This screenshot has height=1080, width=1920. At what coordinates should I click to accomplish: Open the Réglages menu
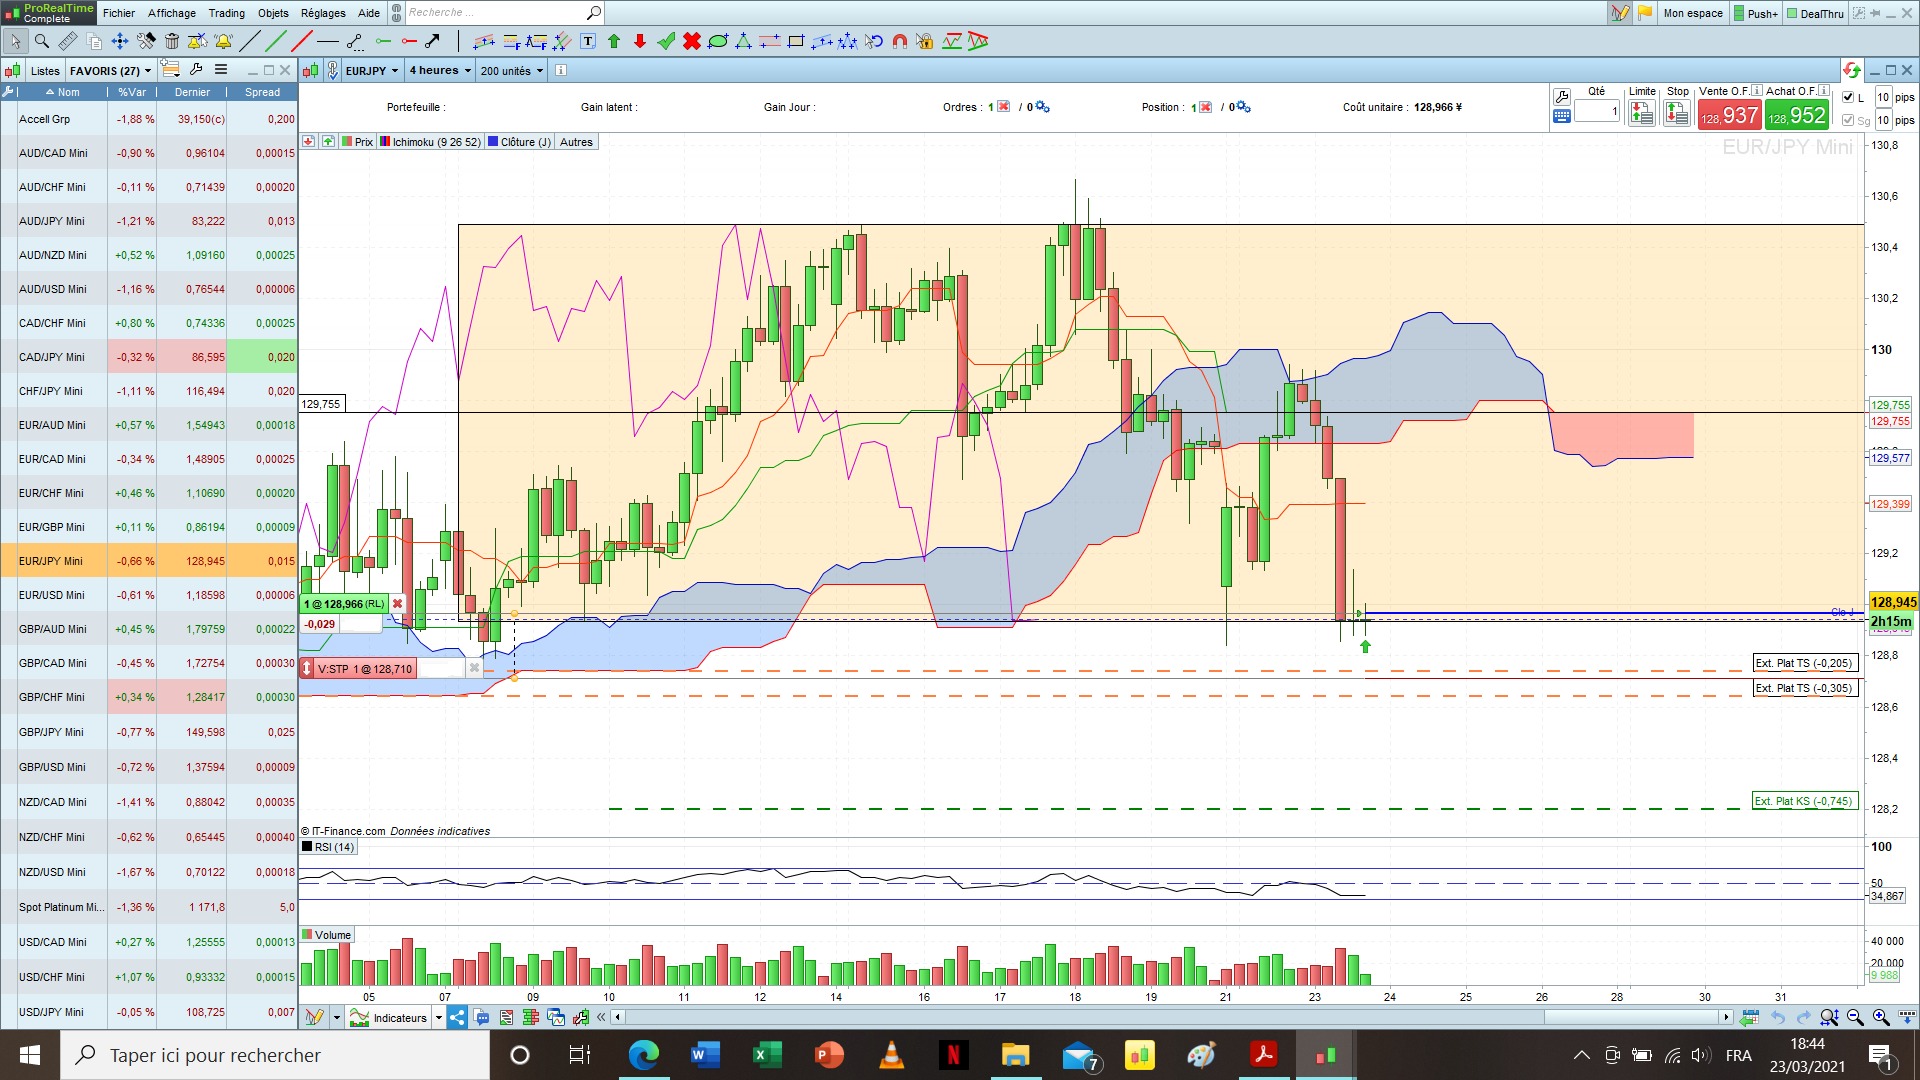(323, 13)
